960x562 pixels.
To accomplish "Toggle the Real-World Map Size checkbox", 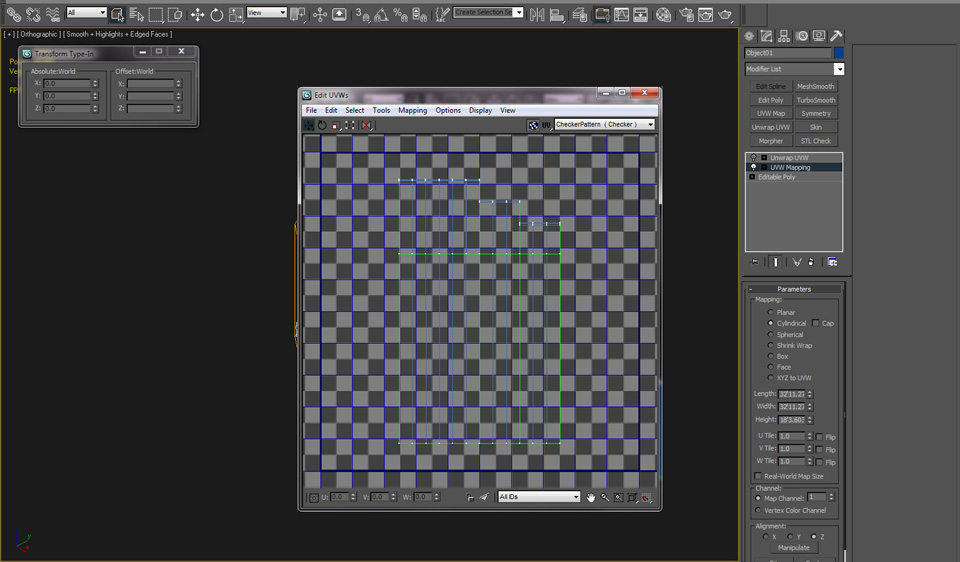I will [757, 476].
